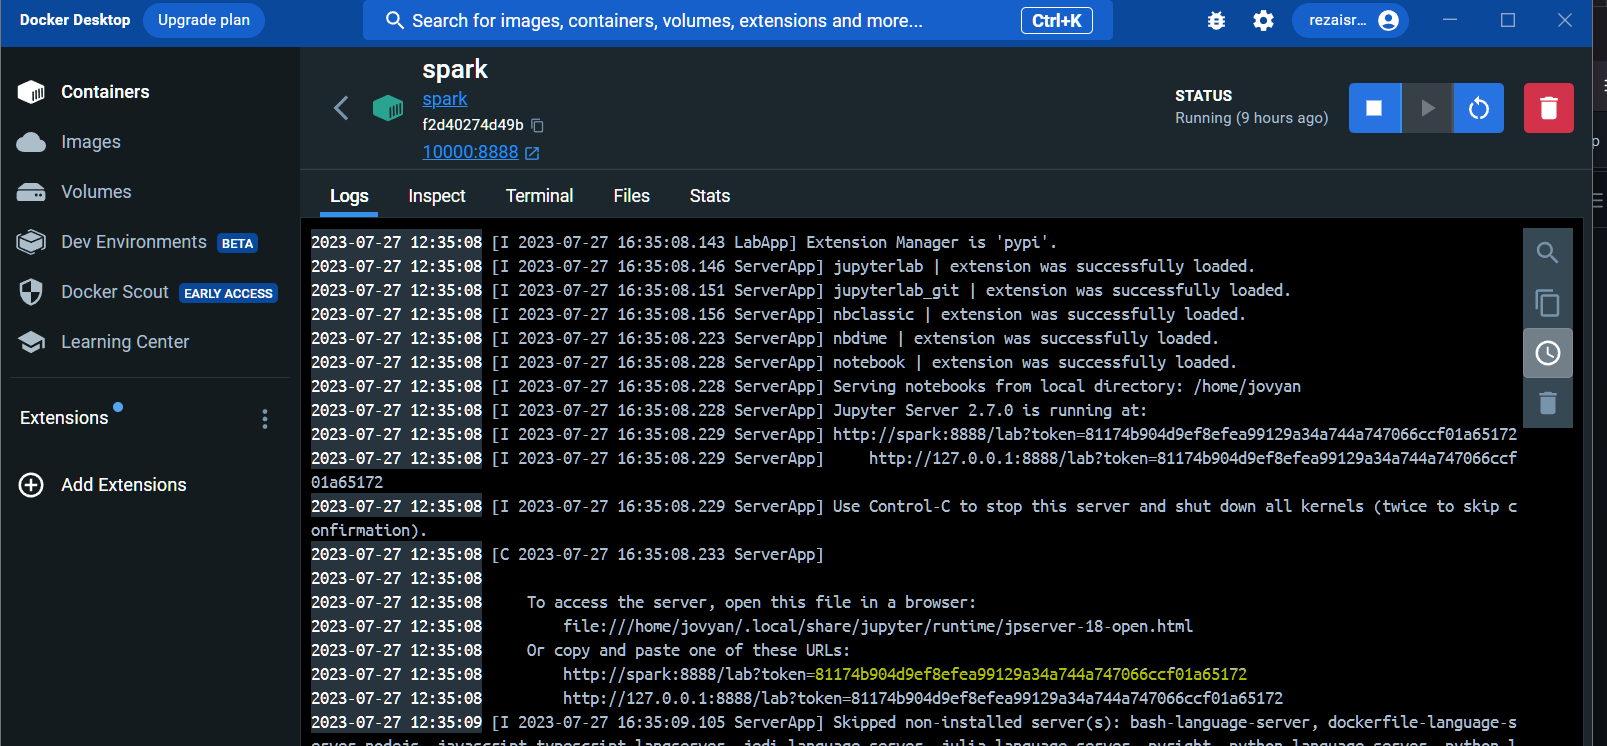Open the Extensions three-dot menu
The image size is (1607, 746).
pyautogui.click(x=265, y=419)
